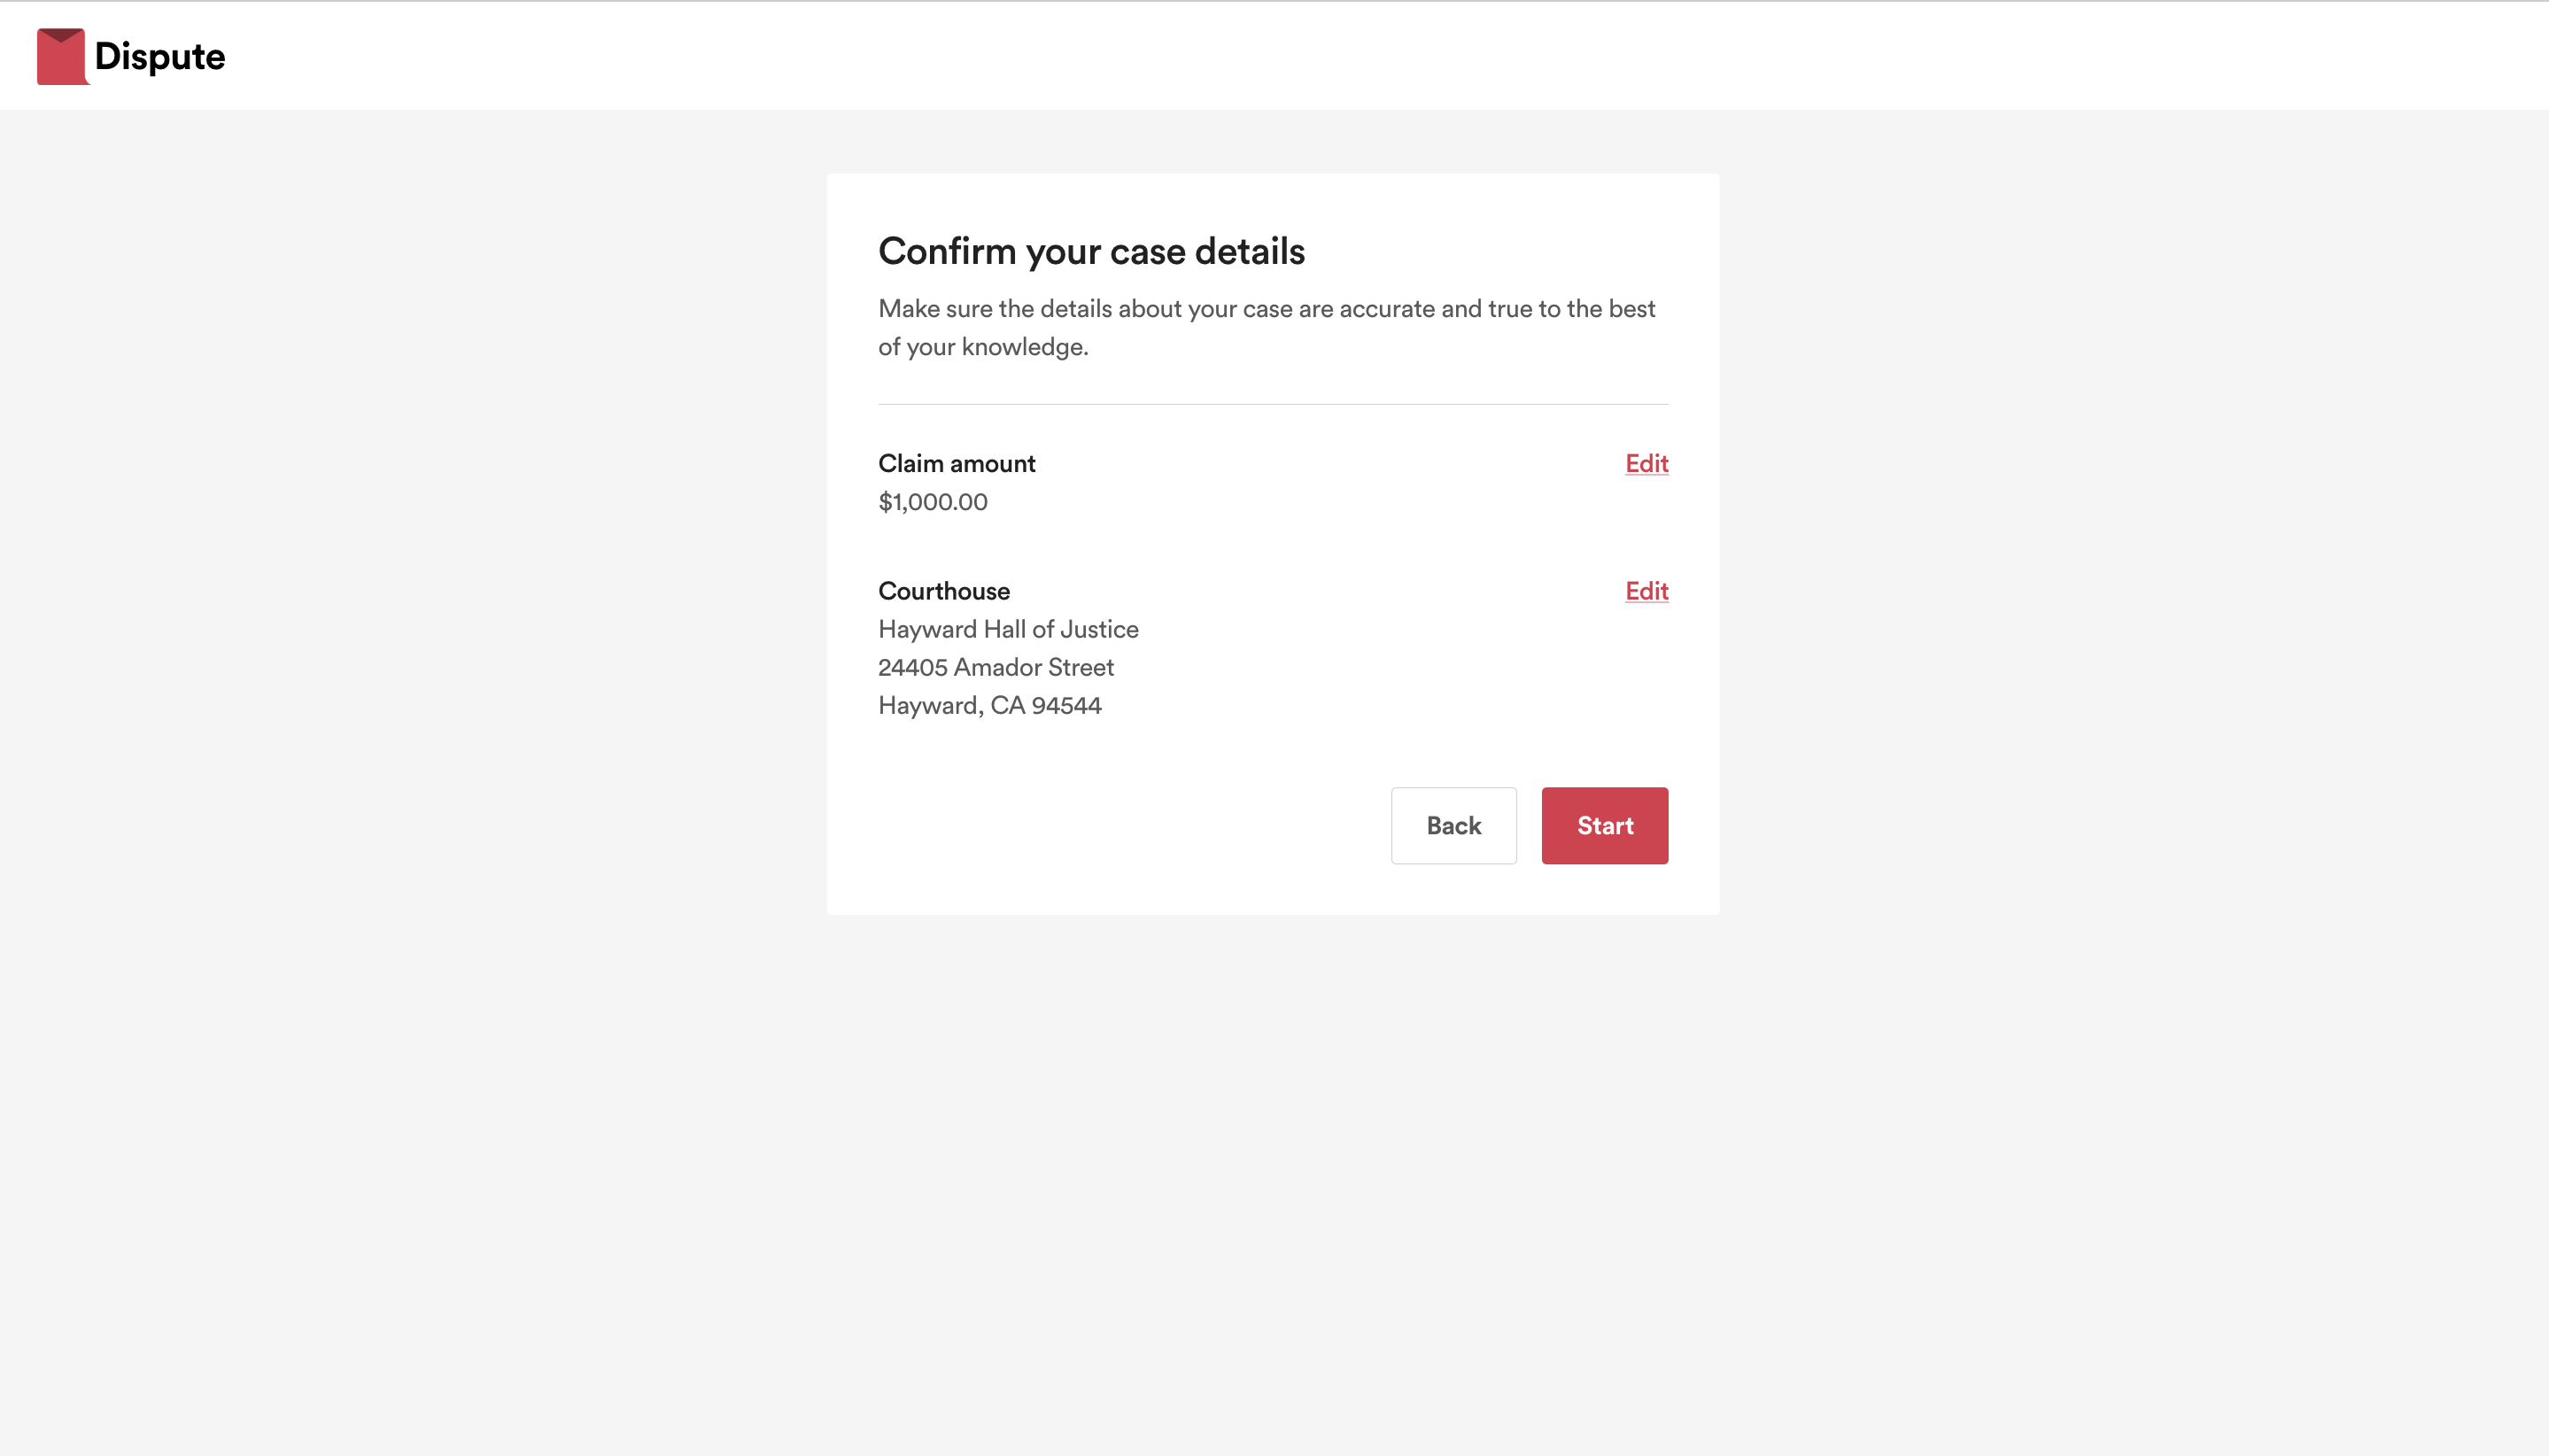
Task: Click the Courthouse label
Action: pos(944,591)
